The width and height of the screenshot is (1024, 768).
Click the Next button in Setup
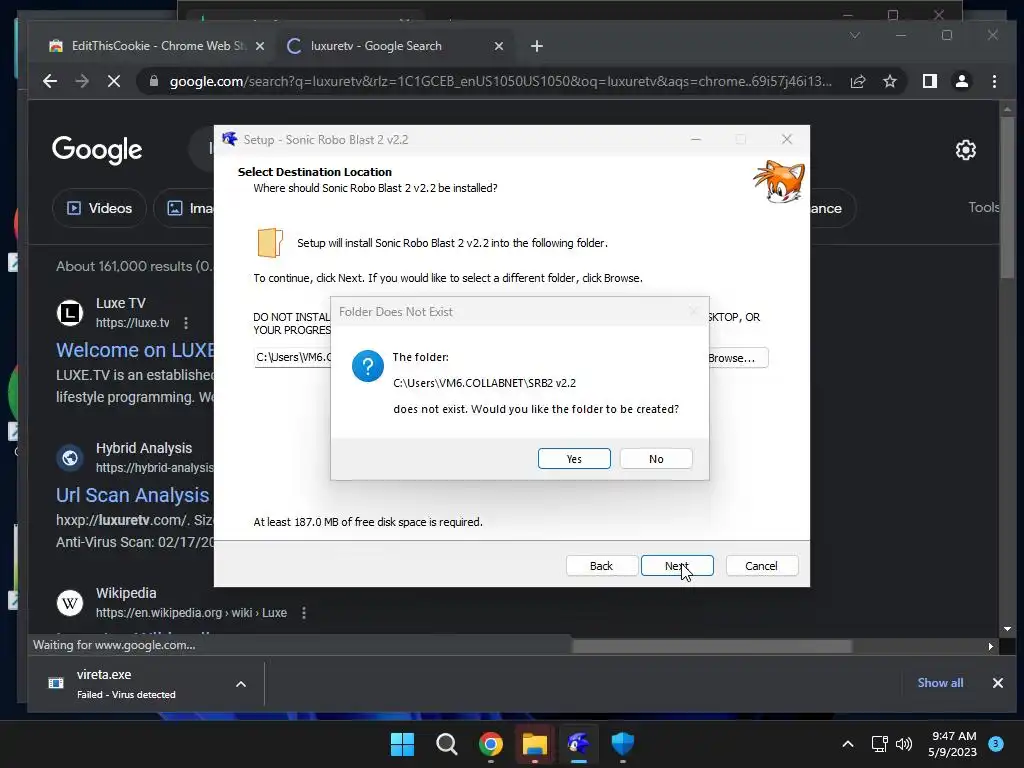[677, 566]
